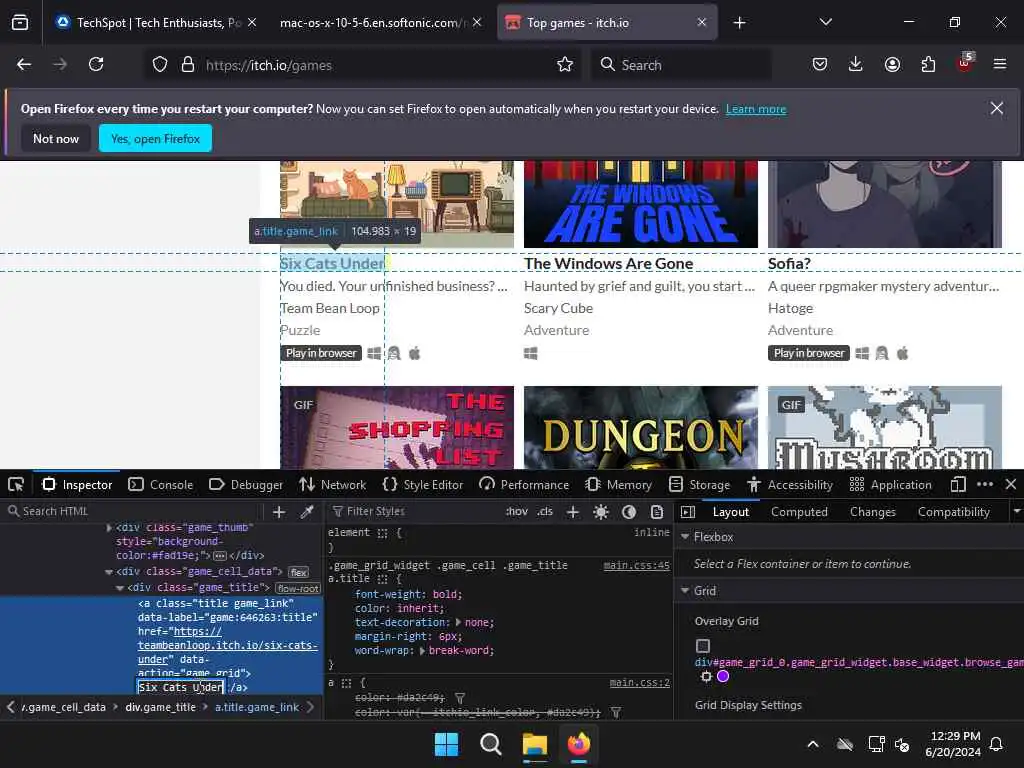Close the DevTools panel
The image size is (1024, 768).
(1011, 485)
